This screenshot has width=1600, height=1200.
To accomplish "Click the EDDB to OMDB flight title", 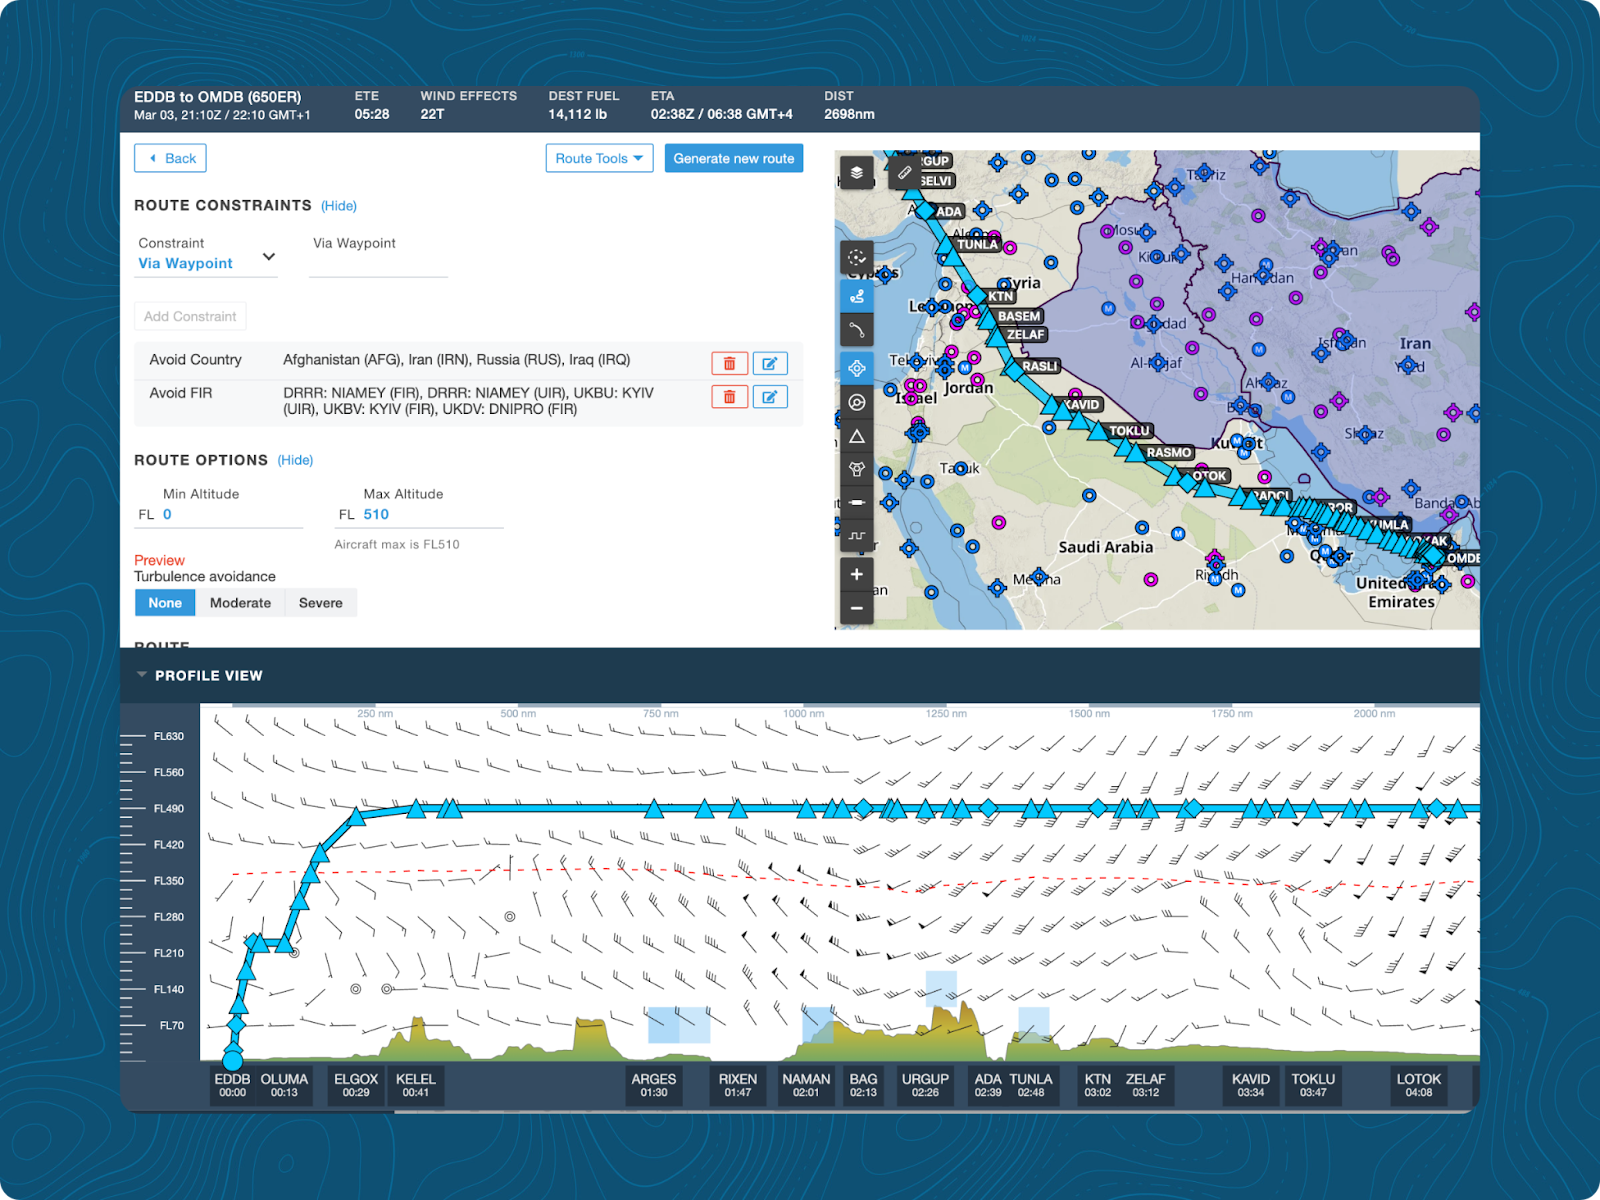I will pos(217,97).
